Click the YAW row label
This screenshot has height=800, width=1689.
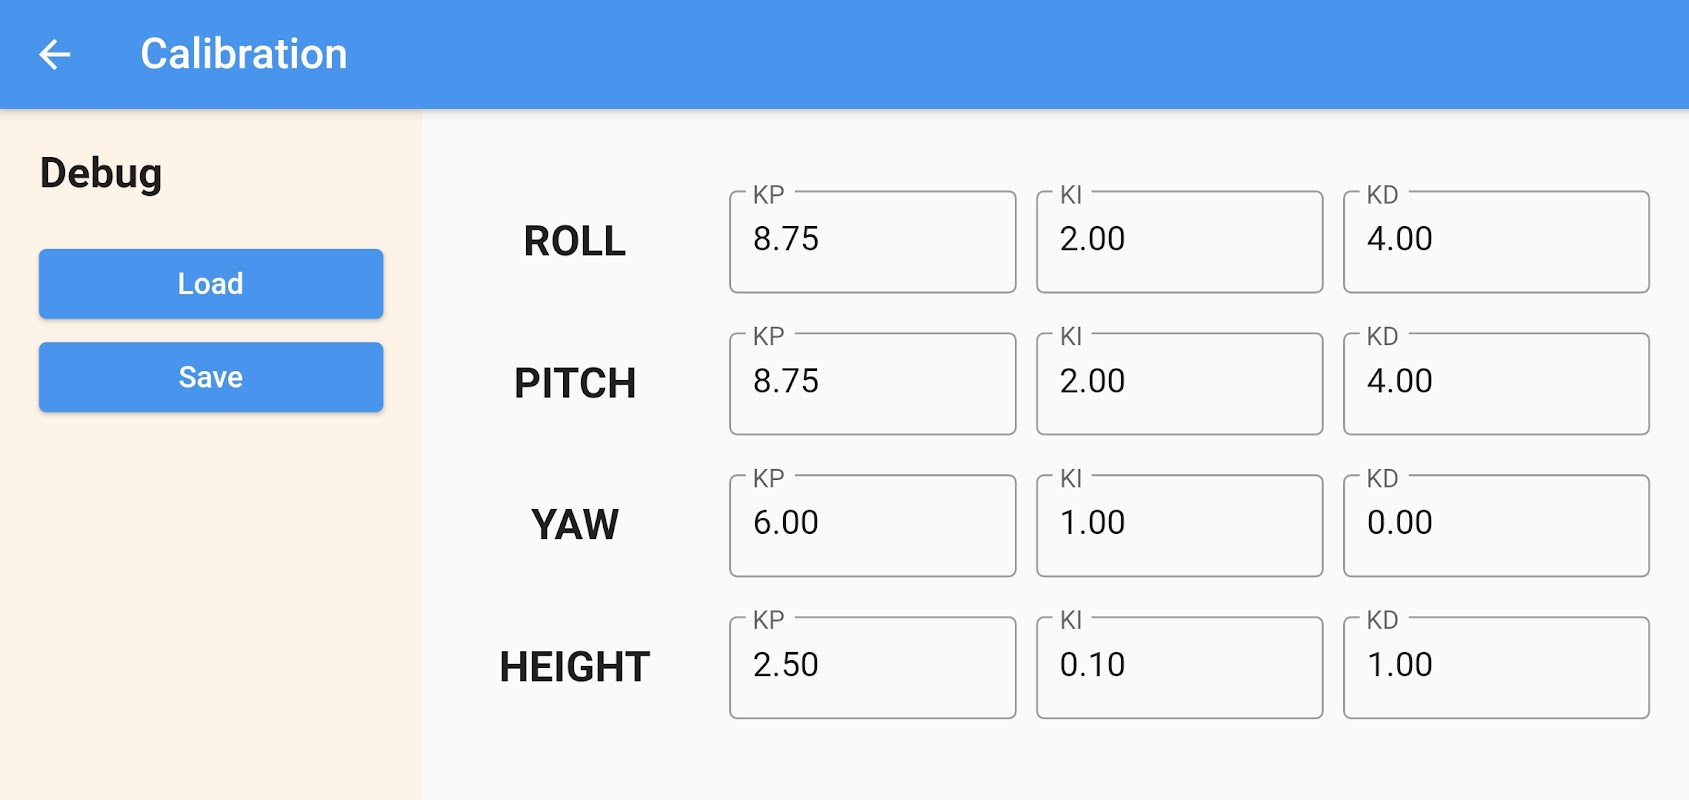point(574,525)
